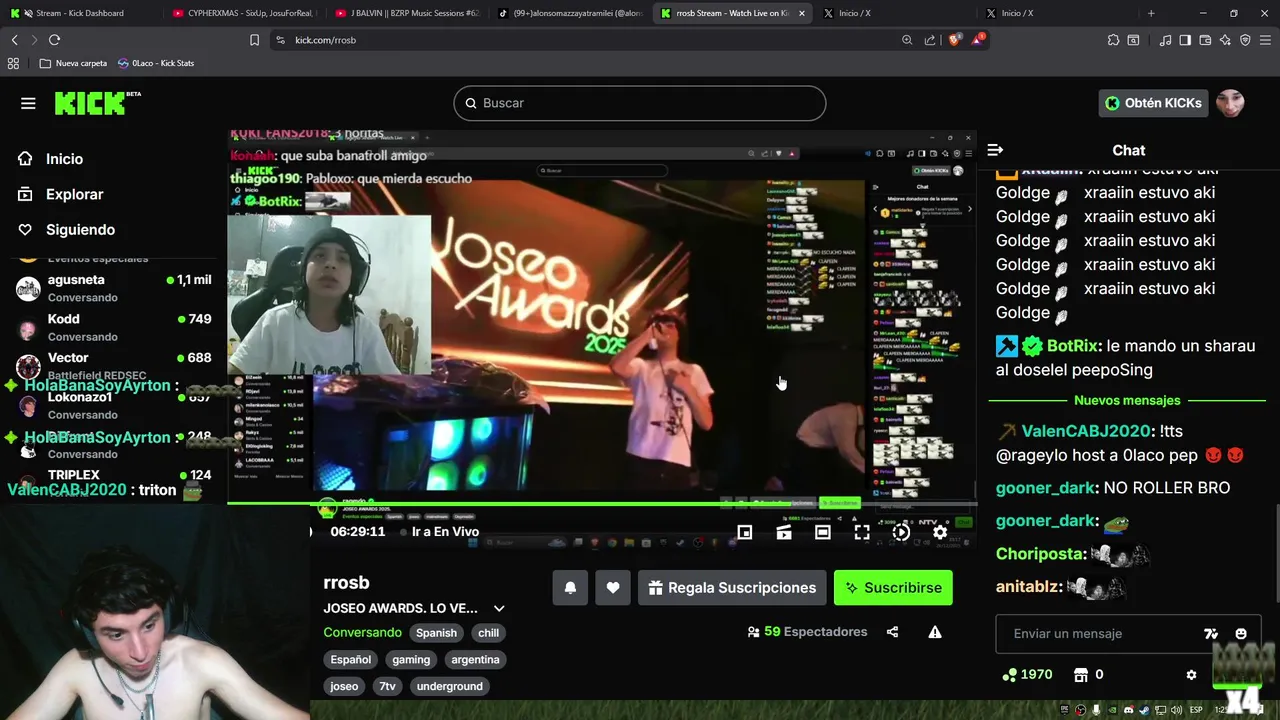Click the argentina tag
Screen dimensions: 1280x720
(x=475, y=660)
